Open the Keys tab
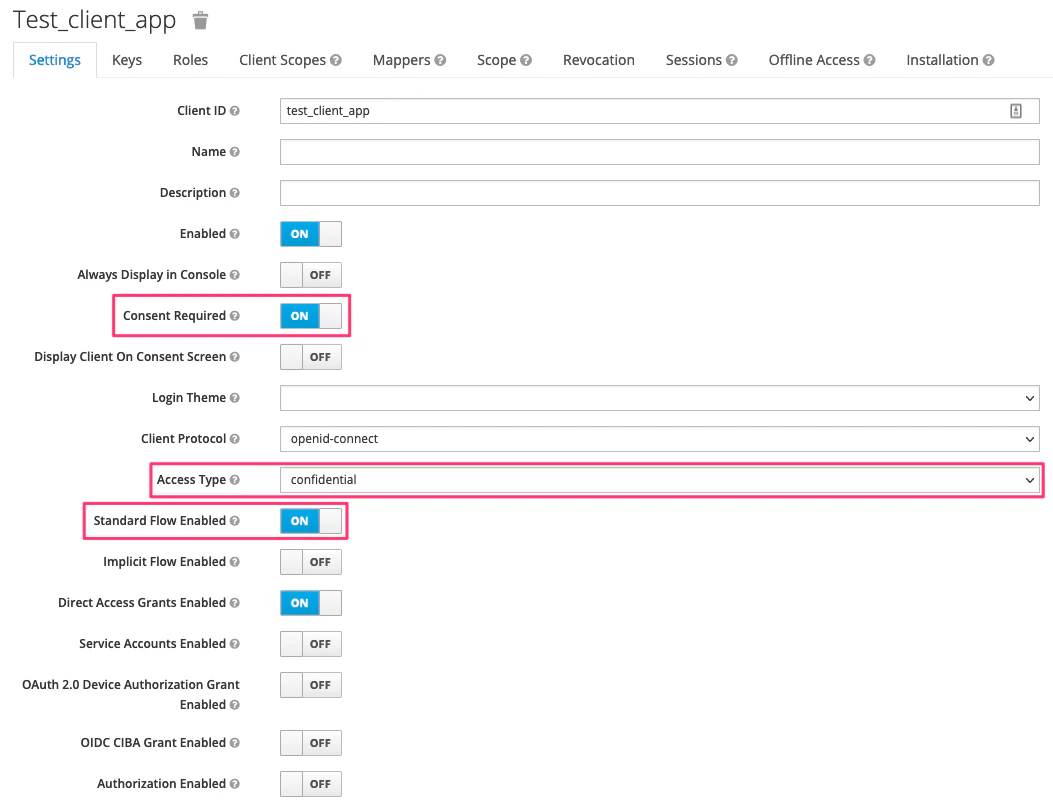The height and width of the screenshot is (808, 1053). click(x=127, y=60)
